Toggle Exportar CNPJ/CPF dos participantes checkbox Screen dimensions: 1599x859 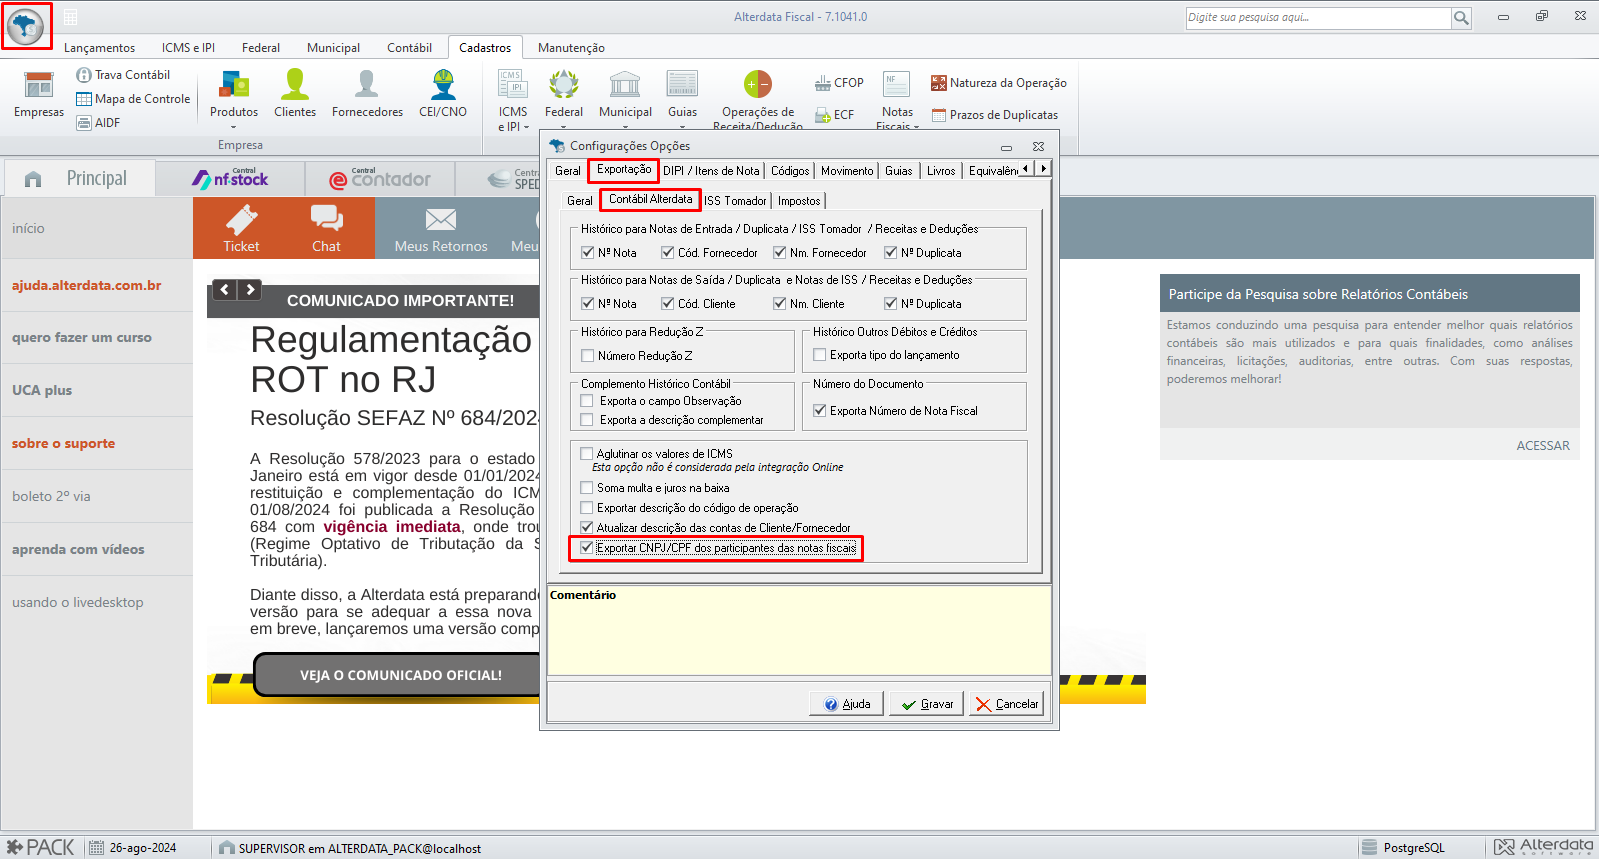[587, 548]
